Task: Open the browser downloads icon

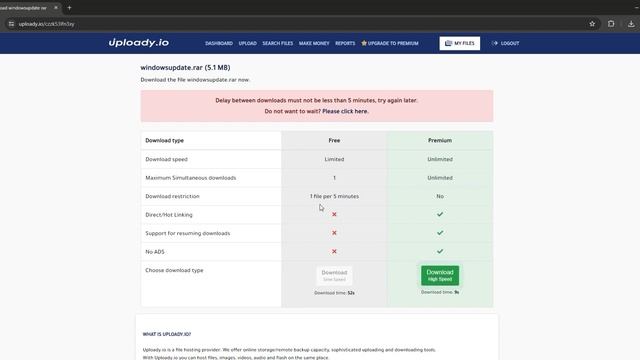Action: (631, 24)
